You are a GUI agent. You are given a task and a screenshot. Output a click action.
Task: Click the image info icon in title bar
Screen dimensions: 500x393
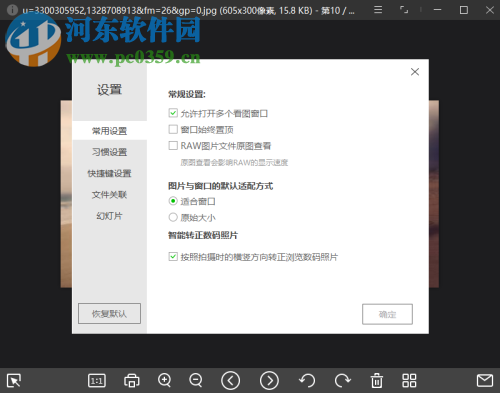point(12,10)
